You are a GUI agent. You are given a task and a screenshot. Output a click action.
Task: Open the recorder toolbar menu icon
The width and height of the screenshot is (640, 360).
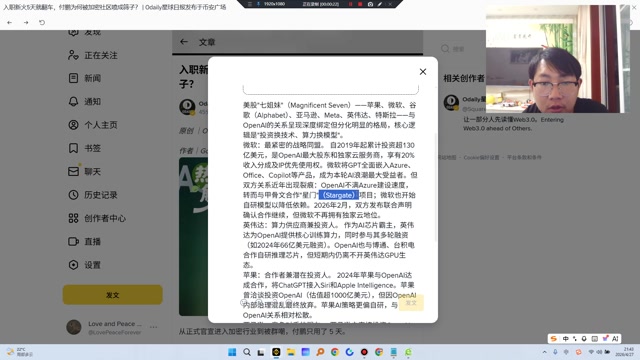pyautogui.click(x=250, y=4)
